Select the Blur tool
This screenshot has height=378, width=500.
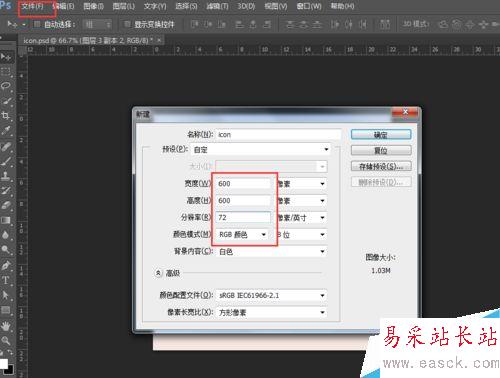click(6, 235)
